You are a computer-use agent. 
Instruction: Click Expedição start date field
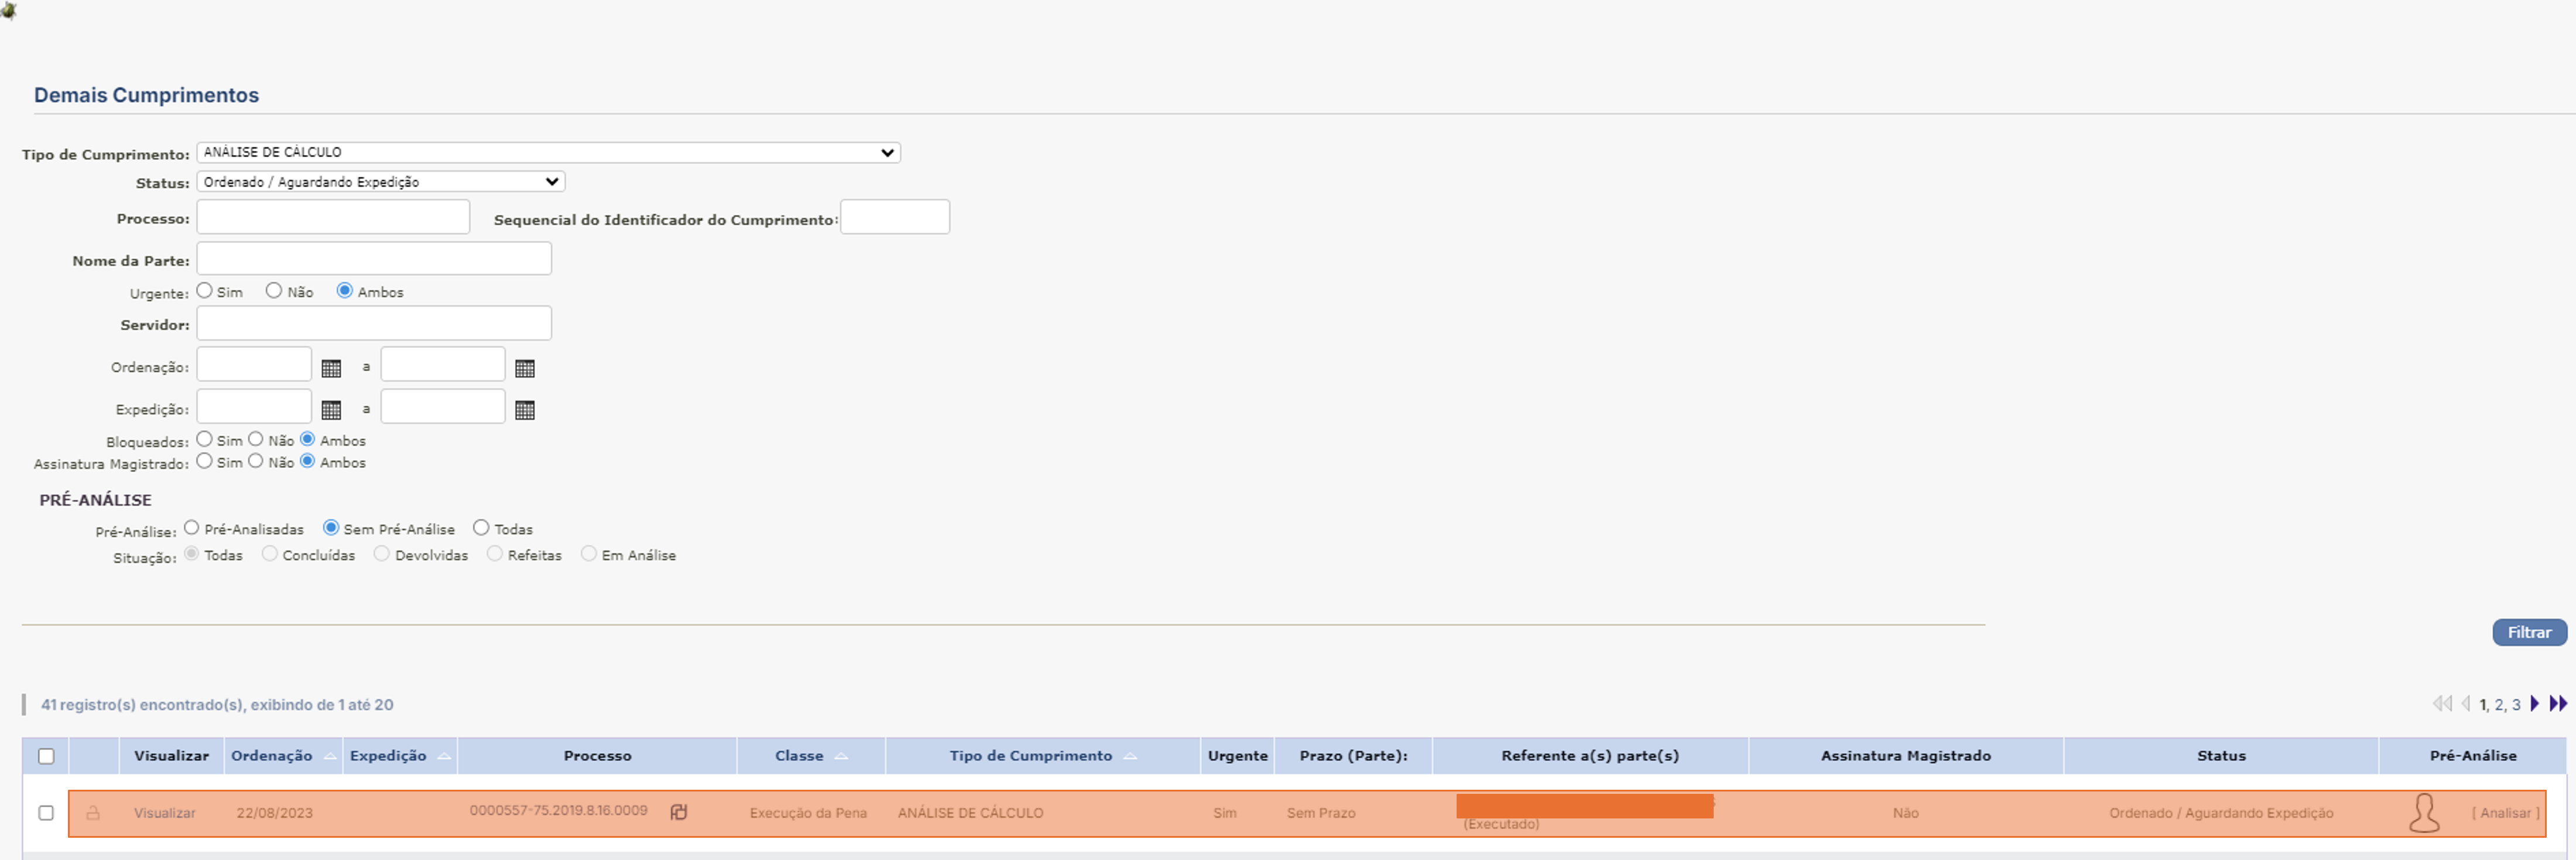pos(254,407)
